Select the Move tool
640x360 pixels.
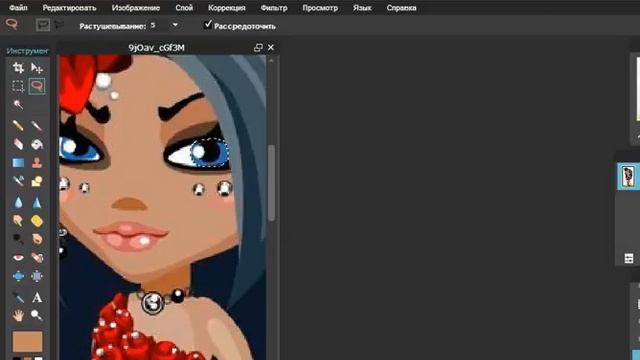coord(37,68)
